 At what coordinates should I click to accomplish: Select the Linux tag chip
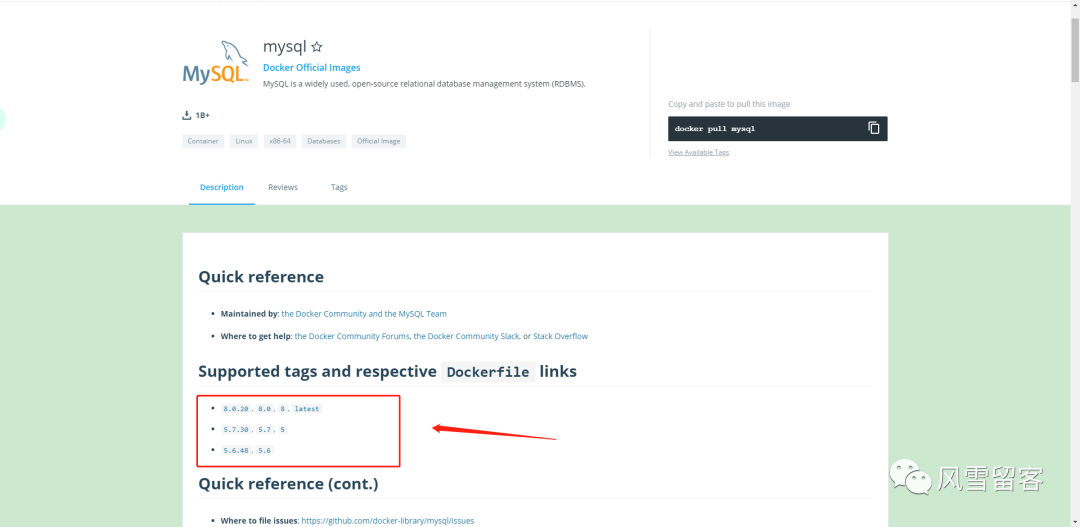244,141
